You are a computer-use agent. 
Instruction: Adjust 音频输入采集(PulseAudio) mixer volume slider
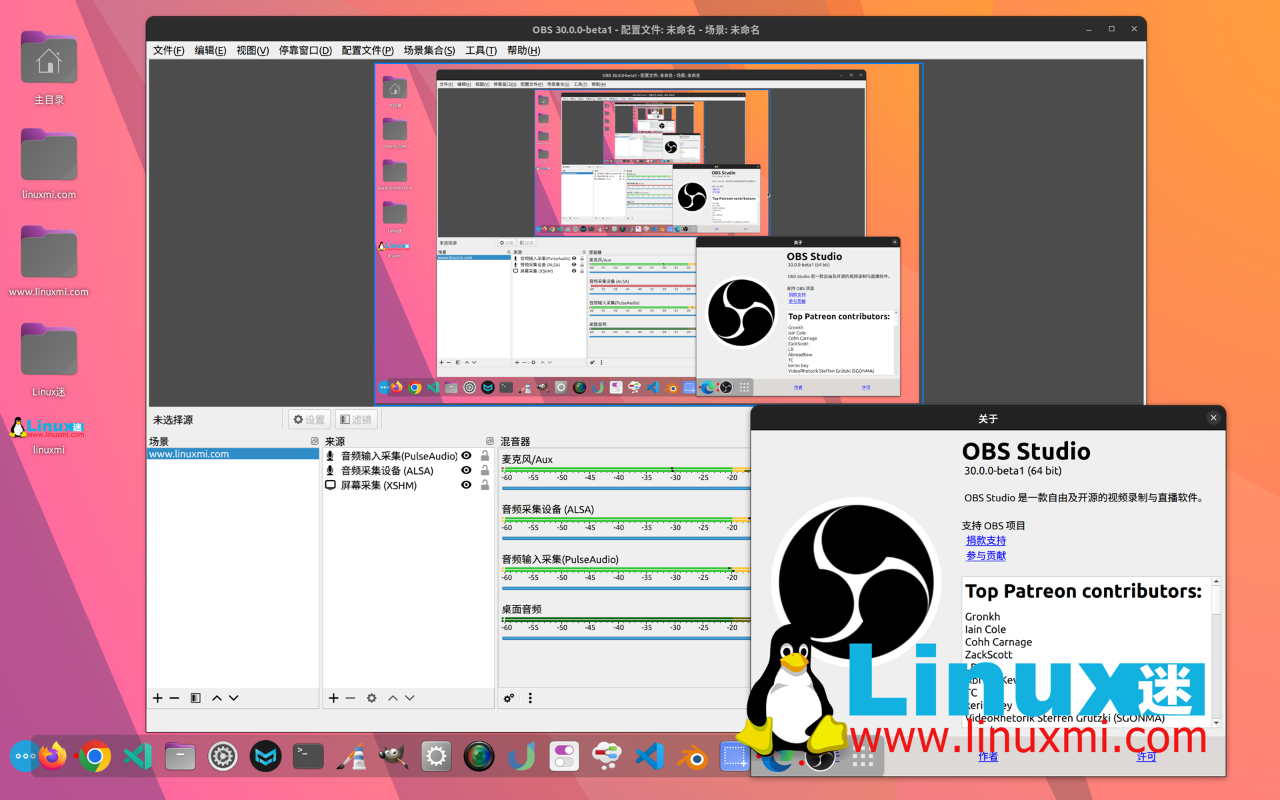(x=626, y=588)
